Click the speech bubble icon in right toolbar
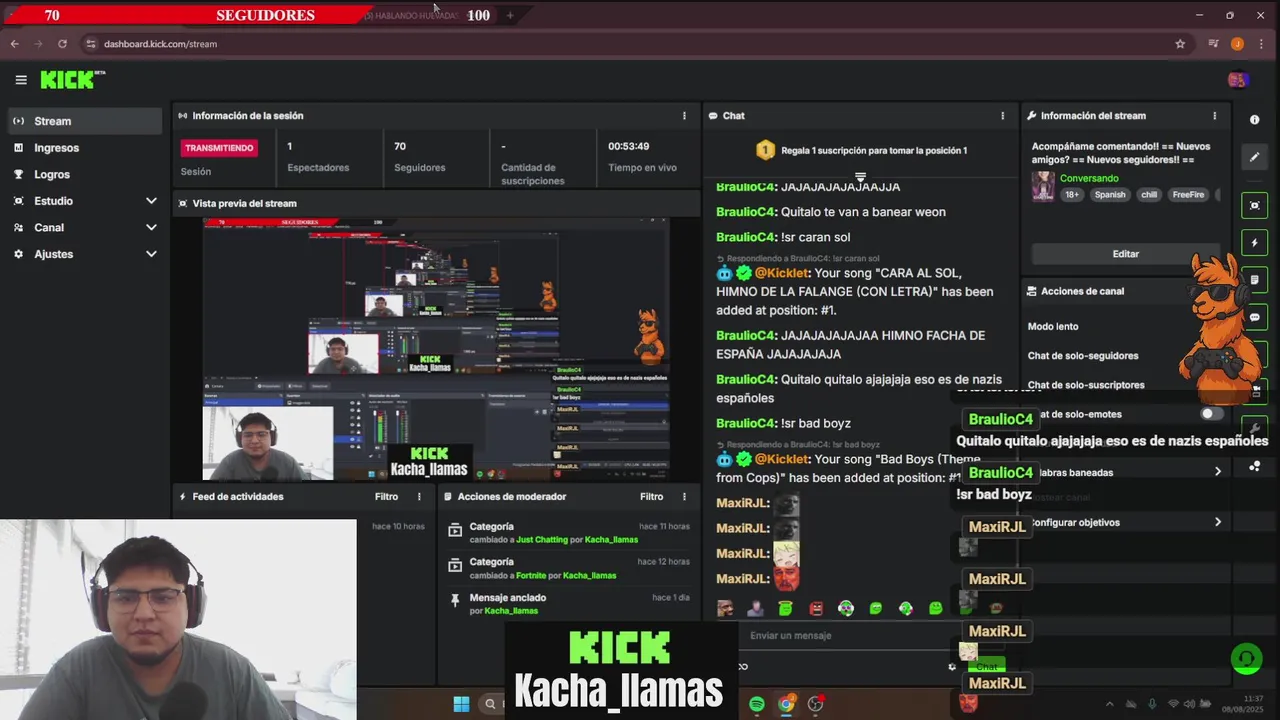The image size is (1280, 720). (x=1255, y=318)
